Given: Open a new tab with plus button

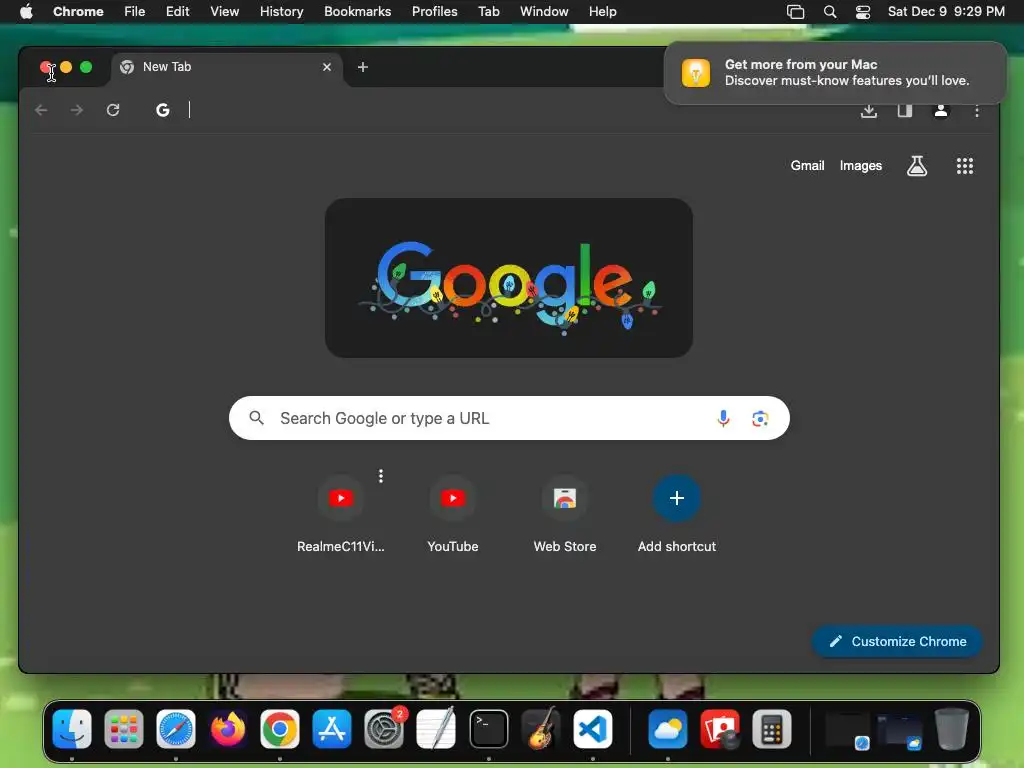Looking at the screenshot, I should click(362, 67).
